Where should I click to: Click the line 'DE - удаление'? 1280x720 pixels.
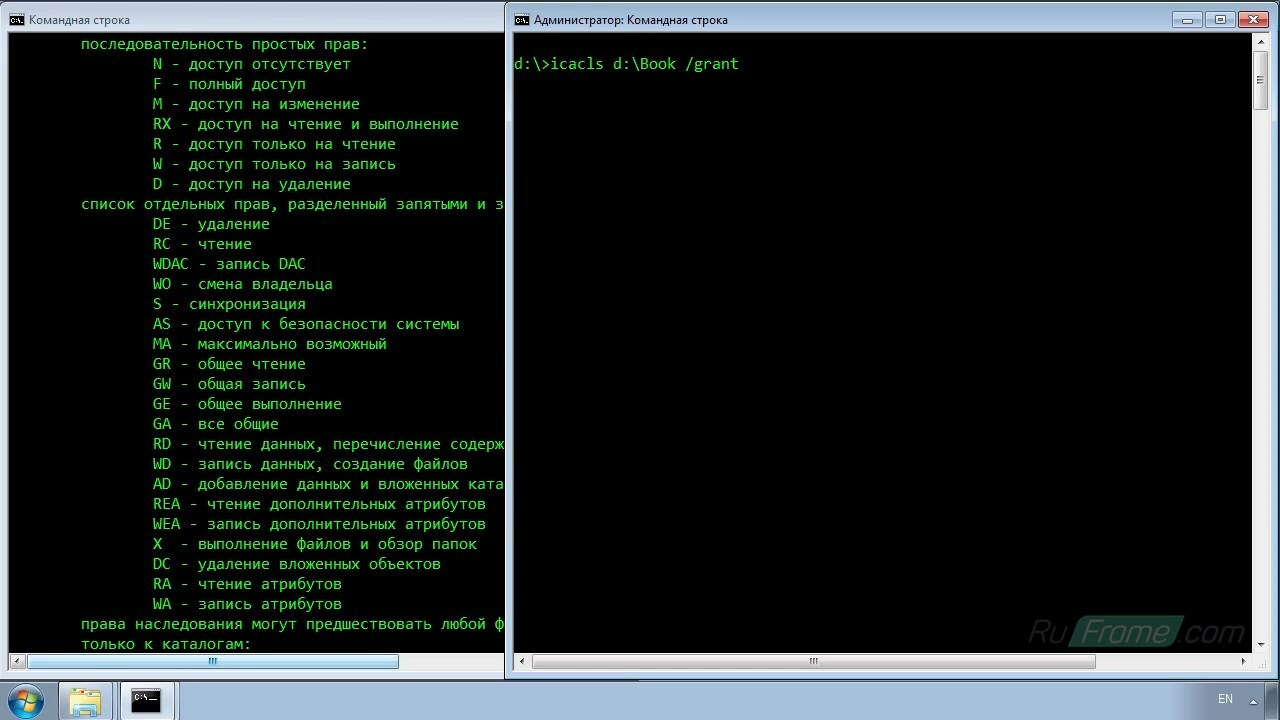coord(211,224)
